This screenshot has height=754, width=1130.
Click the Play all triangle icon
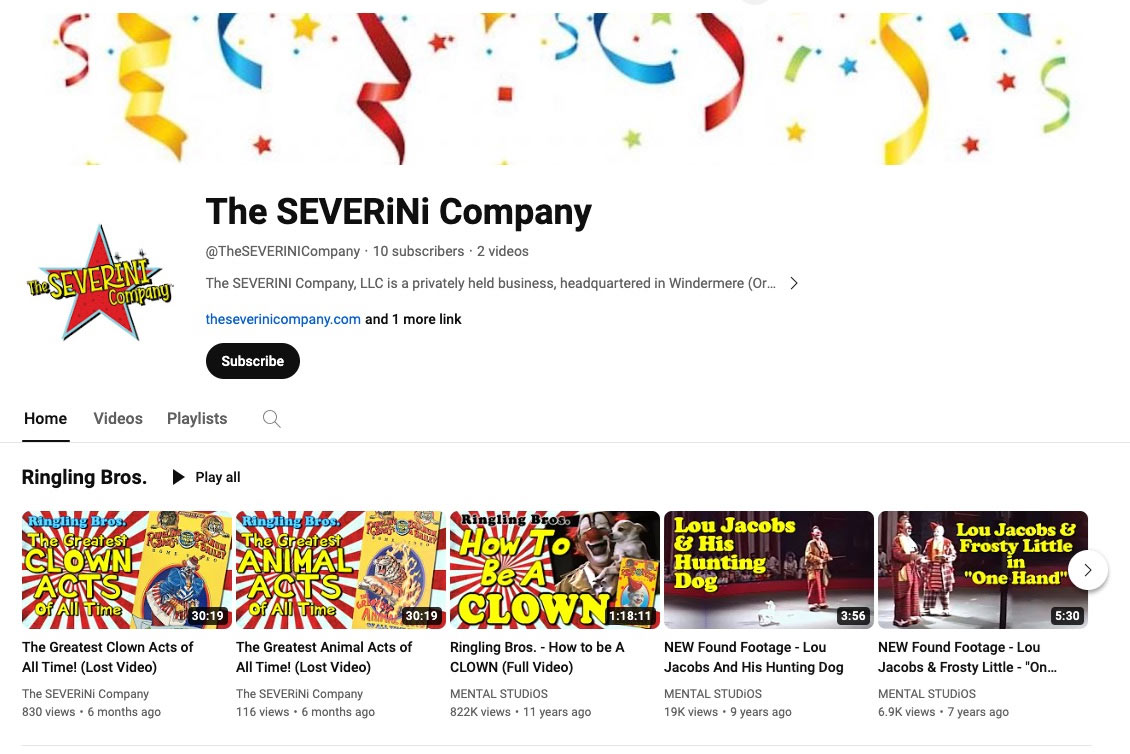tap(178, 477)
